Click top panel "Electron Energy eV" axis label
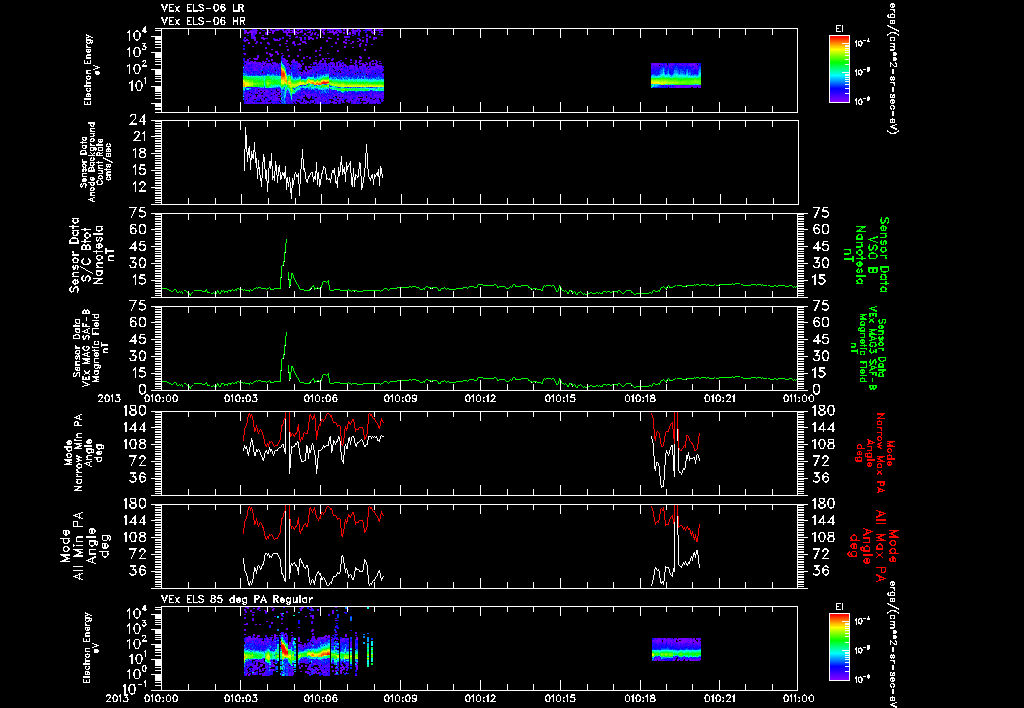 click(91, 70)
